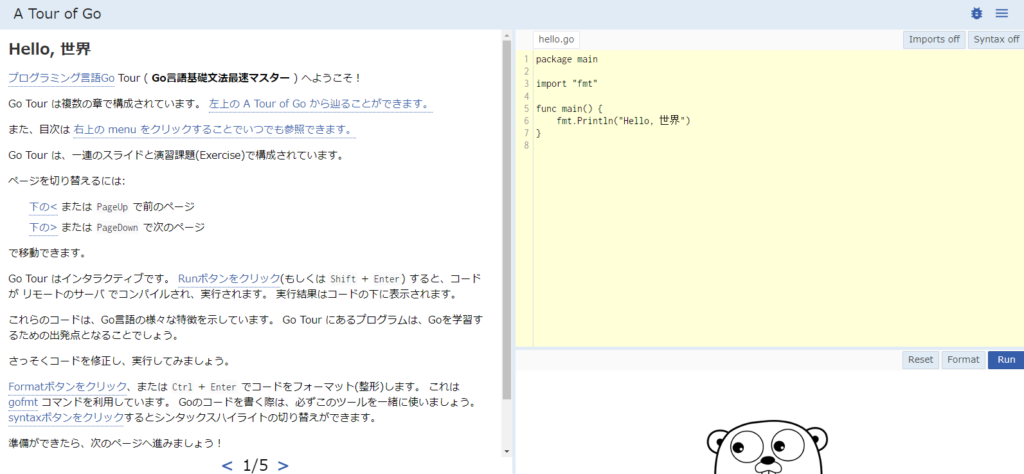Toggle Imports off button
Viewport: 1024px width, 474px height.
pyautogui.click(x=935, y=39)
